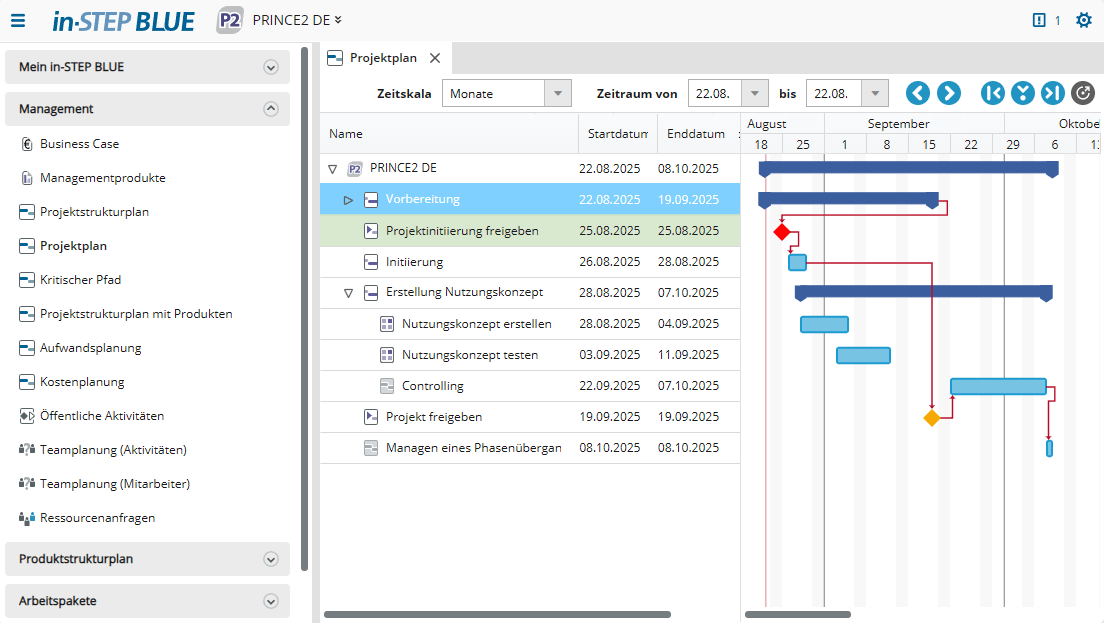Image resolution: width=1104 pixels, height=623 pixels.
Task: Click the grey refresh target icon
Action: (x=1082, y=93)
